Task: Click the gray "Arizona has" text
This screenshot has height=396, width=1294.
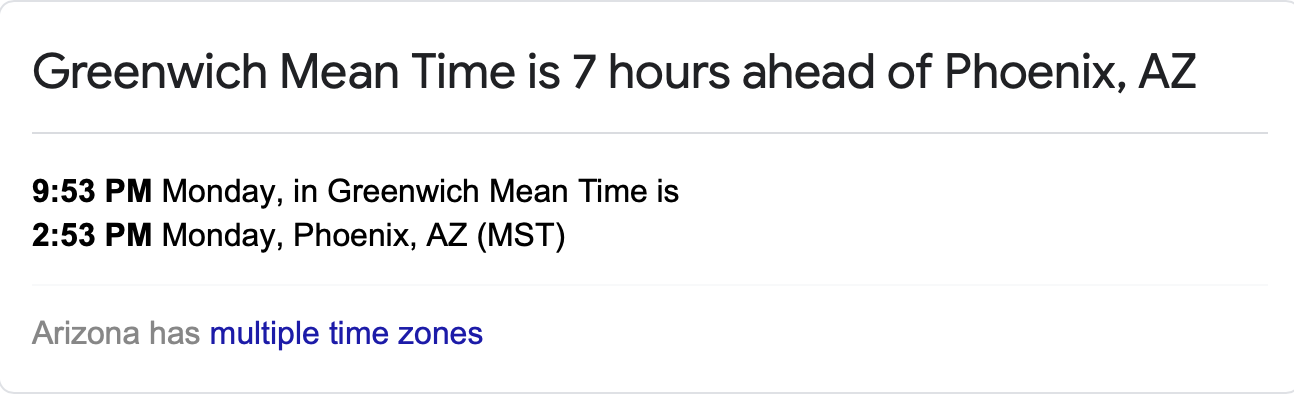Action: point(116,333)
